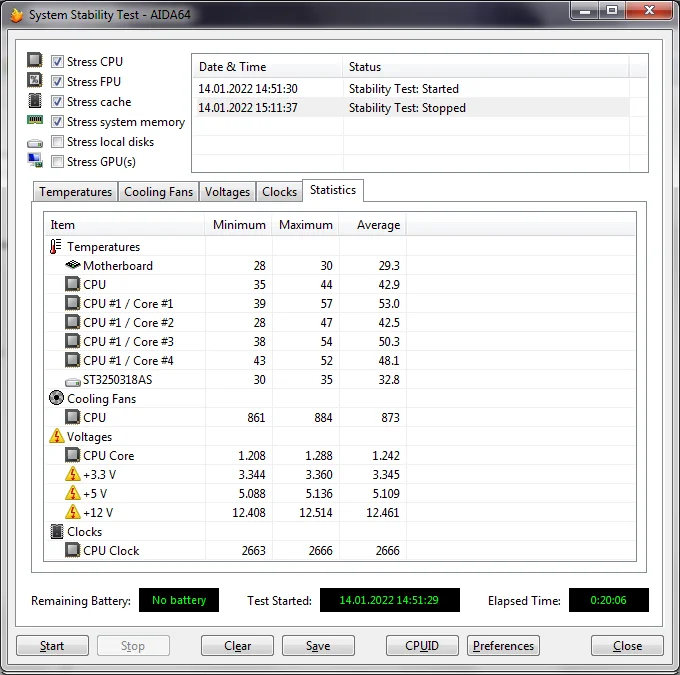Click the Start button

pos(52,646)
